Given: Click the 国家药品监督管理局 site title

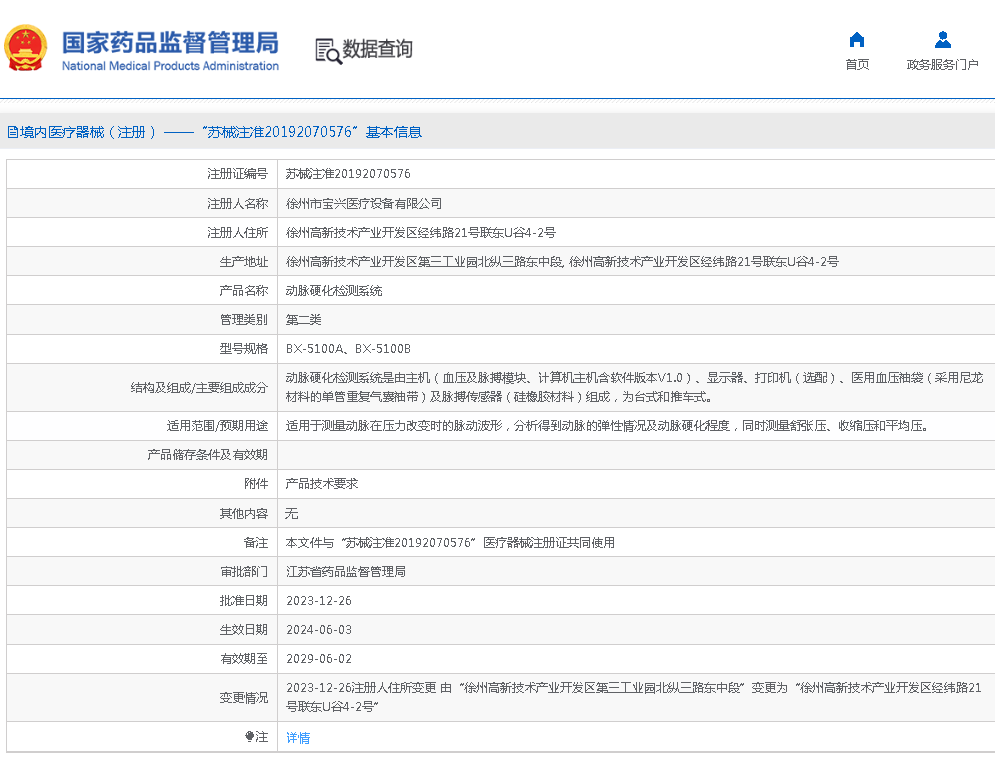Looking at the screenshot, I should pos(170,42).
